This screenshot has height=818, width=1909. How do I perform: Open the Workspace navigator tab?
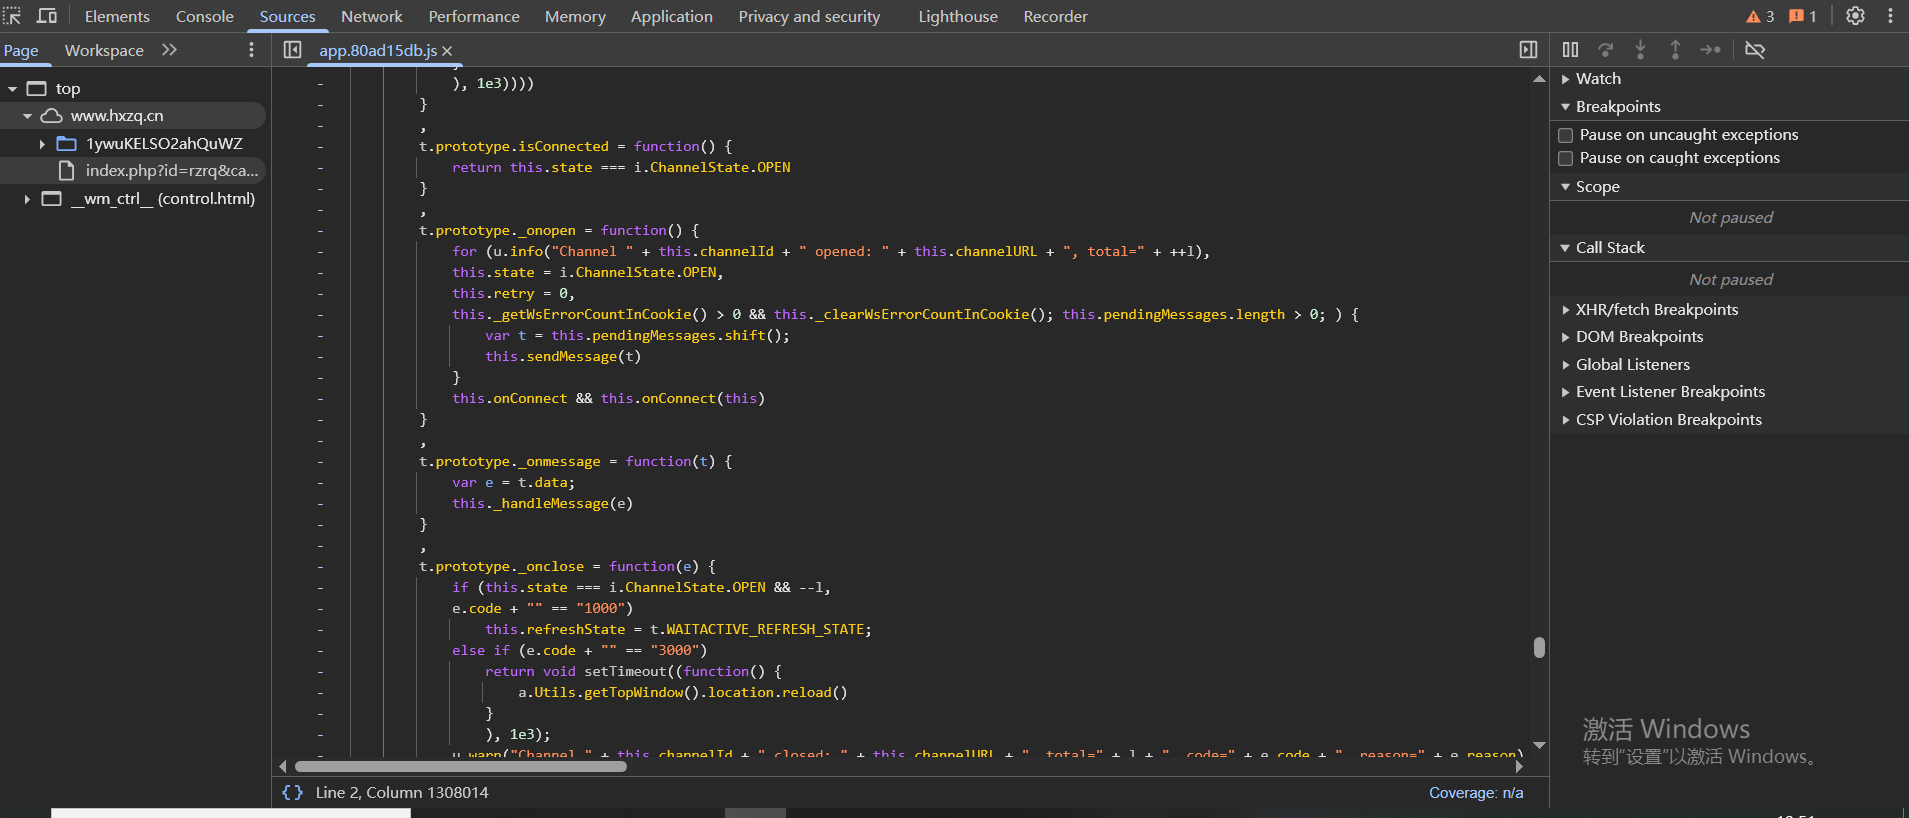click(104, 50)
